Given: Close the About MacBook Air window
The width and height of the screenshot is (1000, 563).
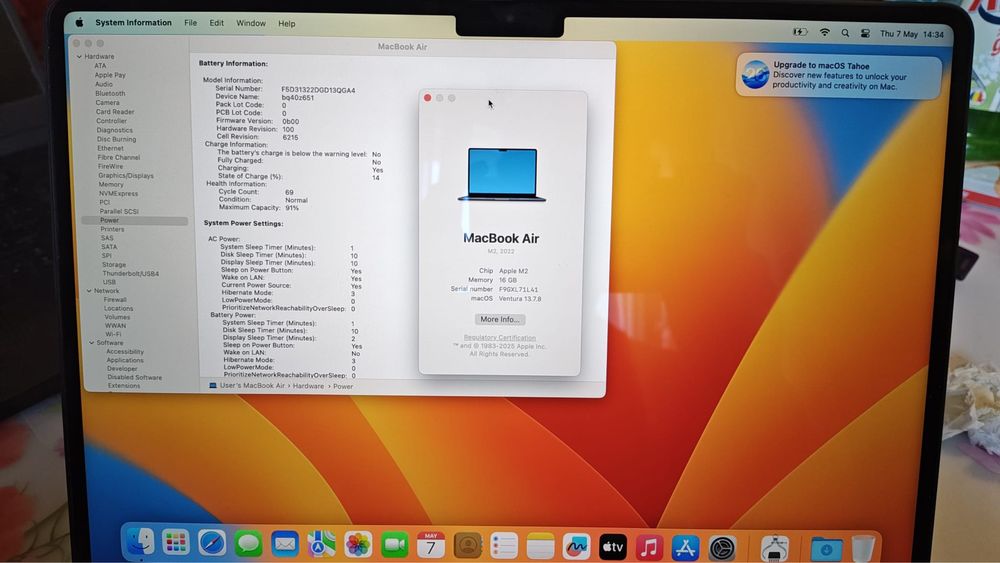Looking at the screenshot, I should click(x=427, y=98).
